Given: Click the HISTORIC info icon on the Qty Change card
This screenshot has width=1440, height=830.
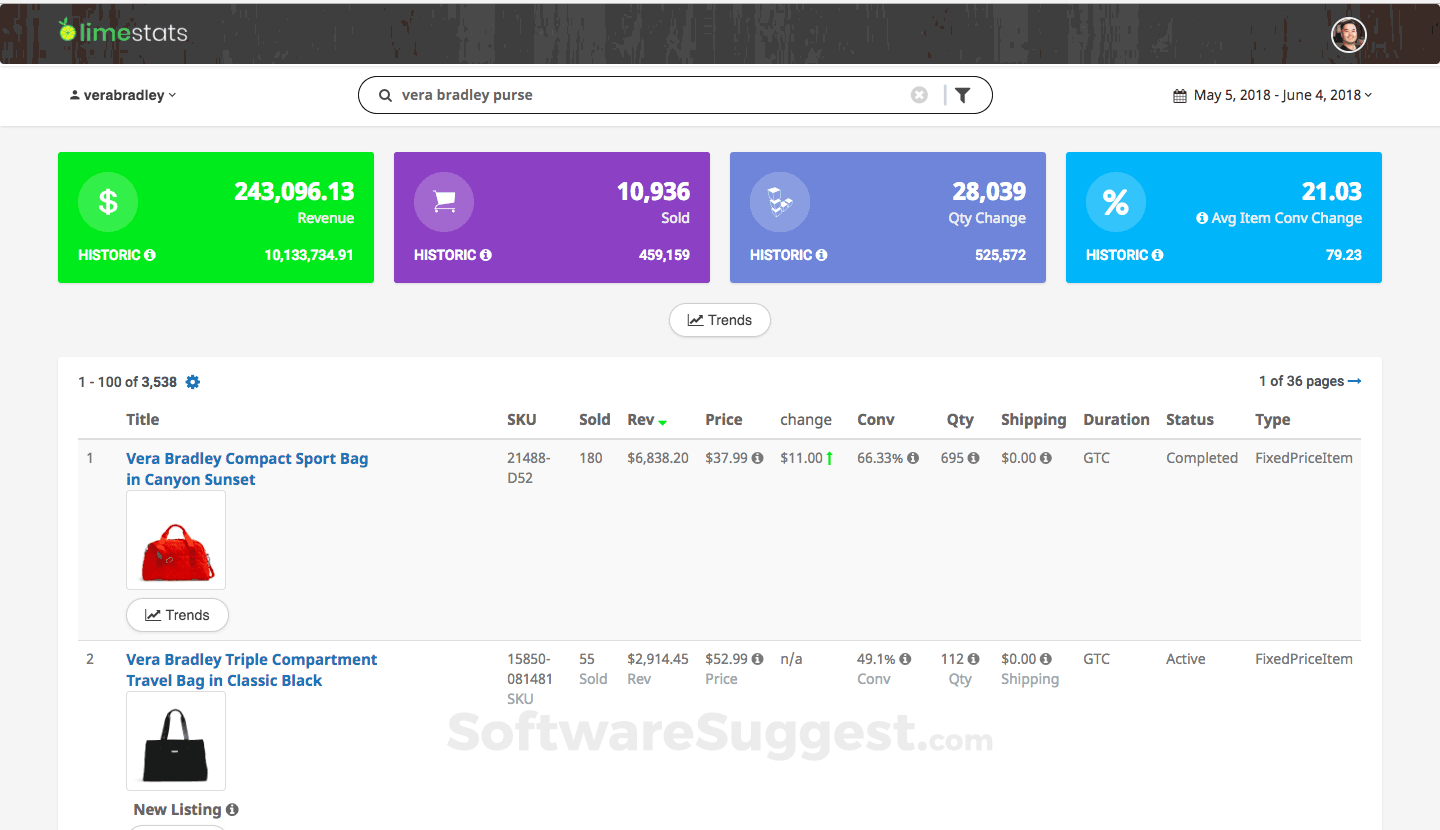Looking at the screenshot, I should (x=822, y=255).
